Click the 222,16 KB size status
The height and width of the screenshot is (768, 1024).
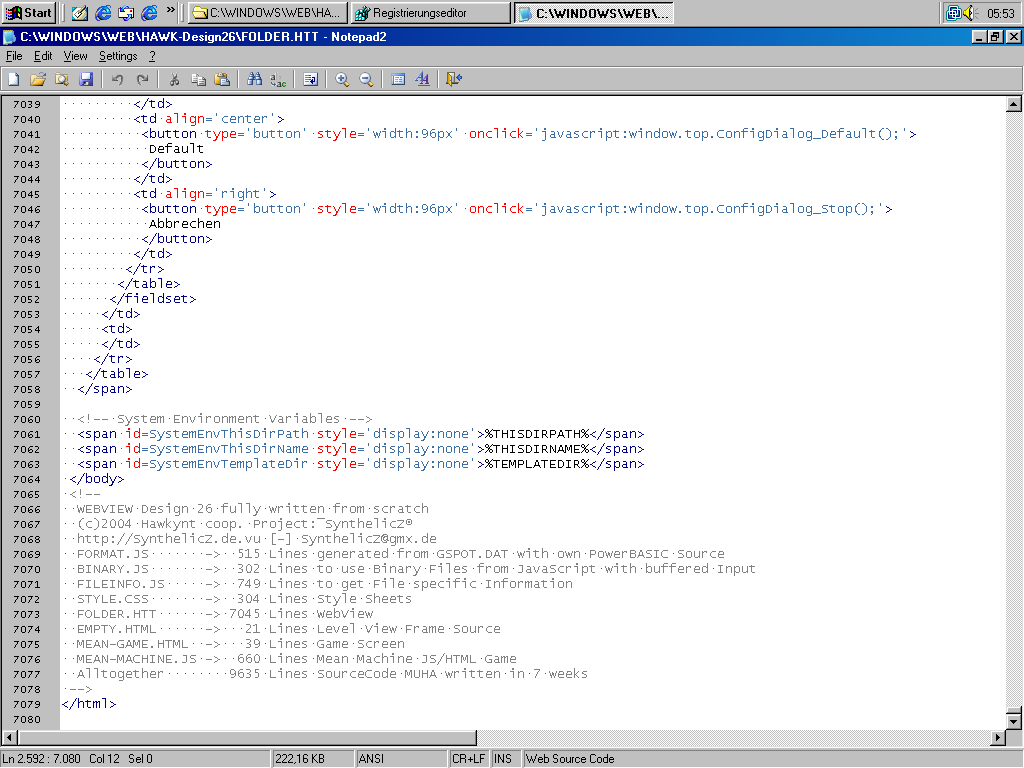click(x=313, y=759)
